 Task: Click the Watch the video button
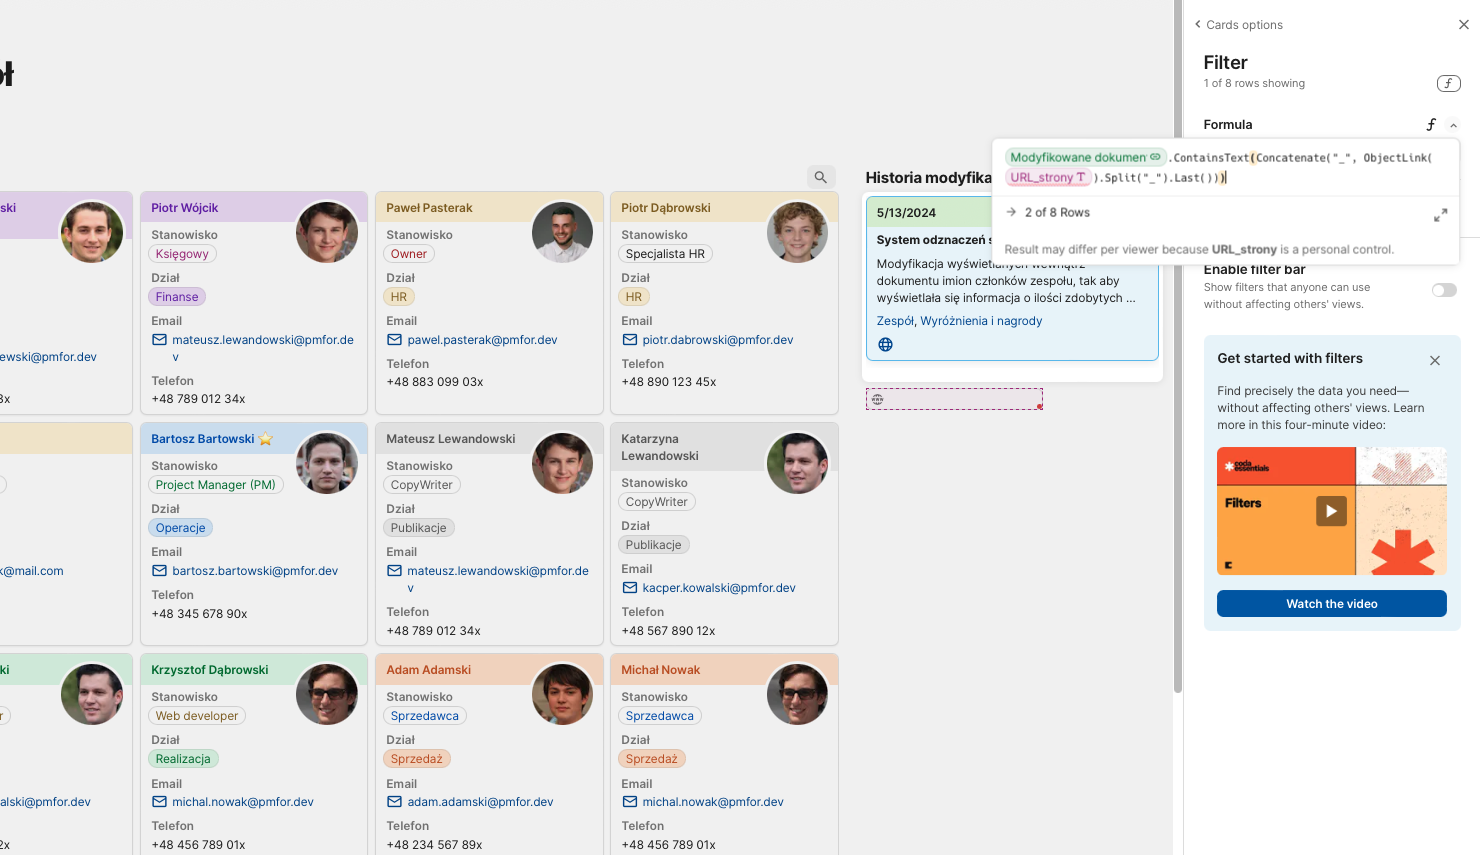click(x=1331, y=604)
